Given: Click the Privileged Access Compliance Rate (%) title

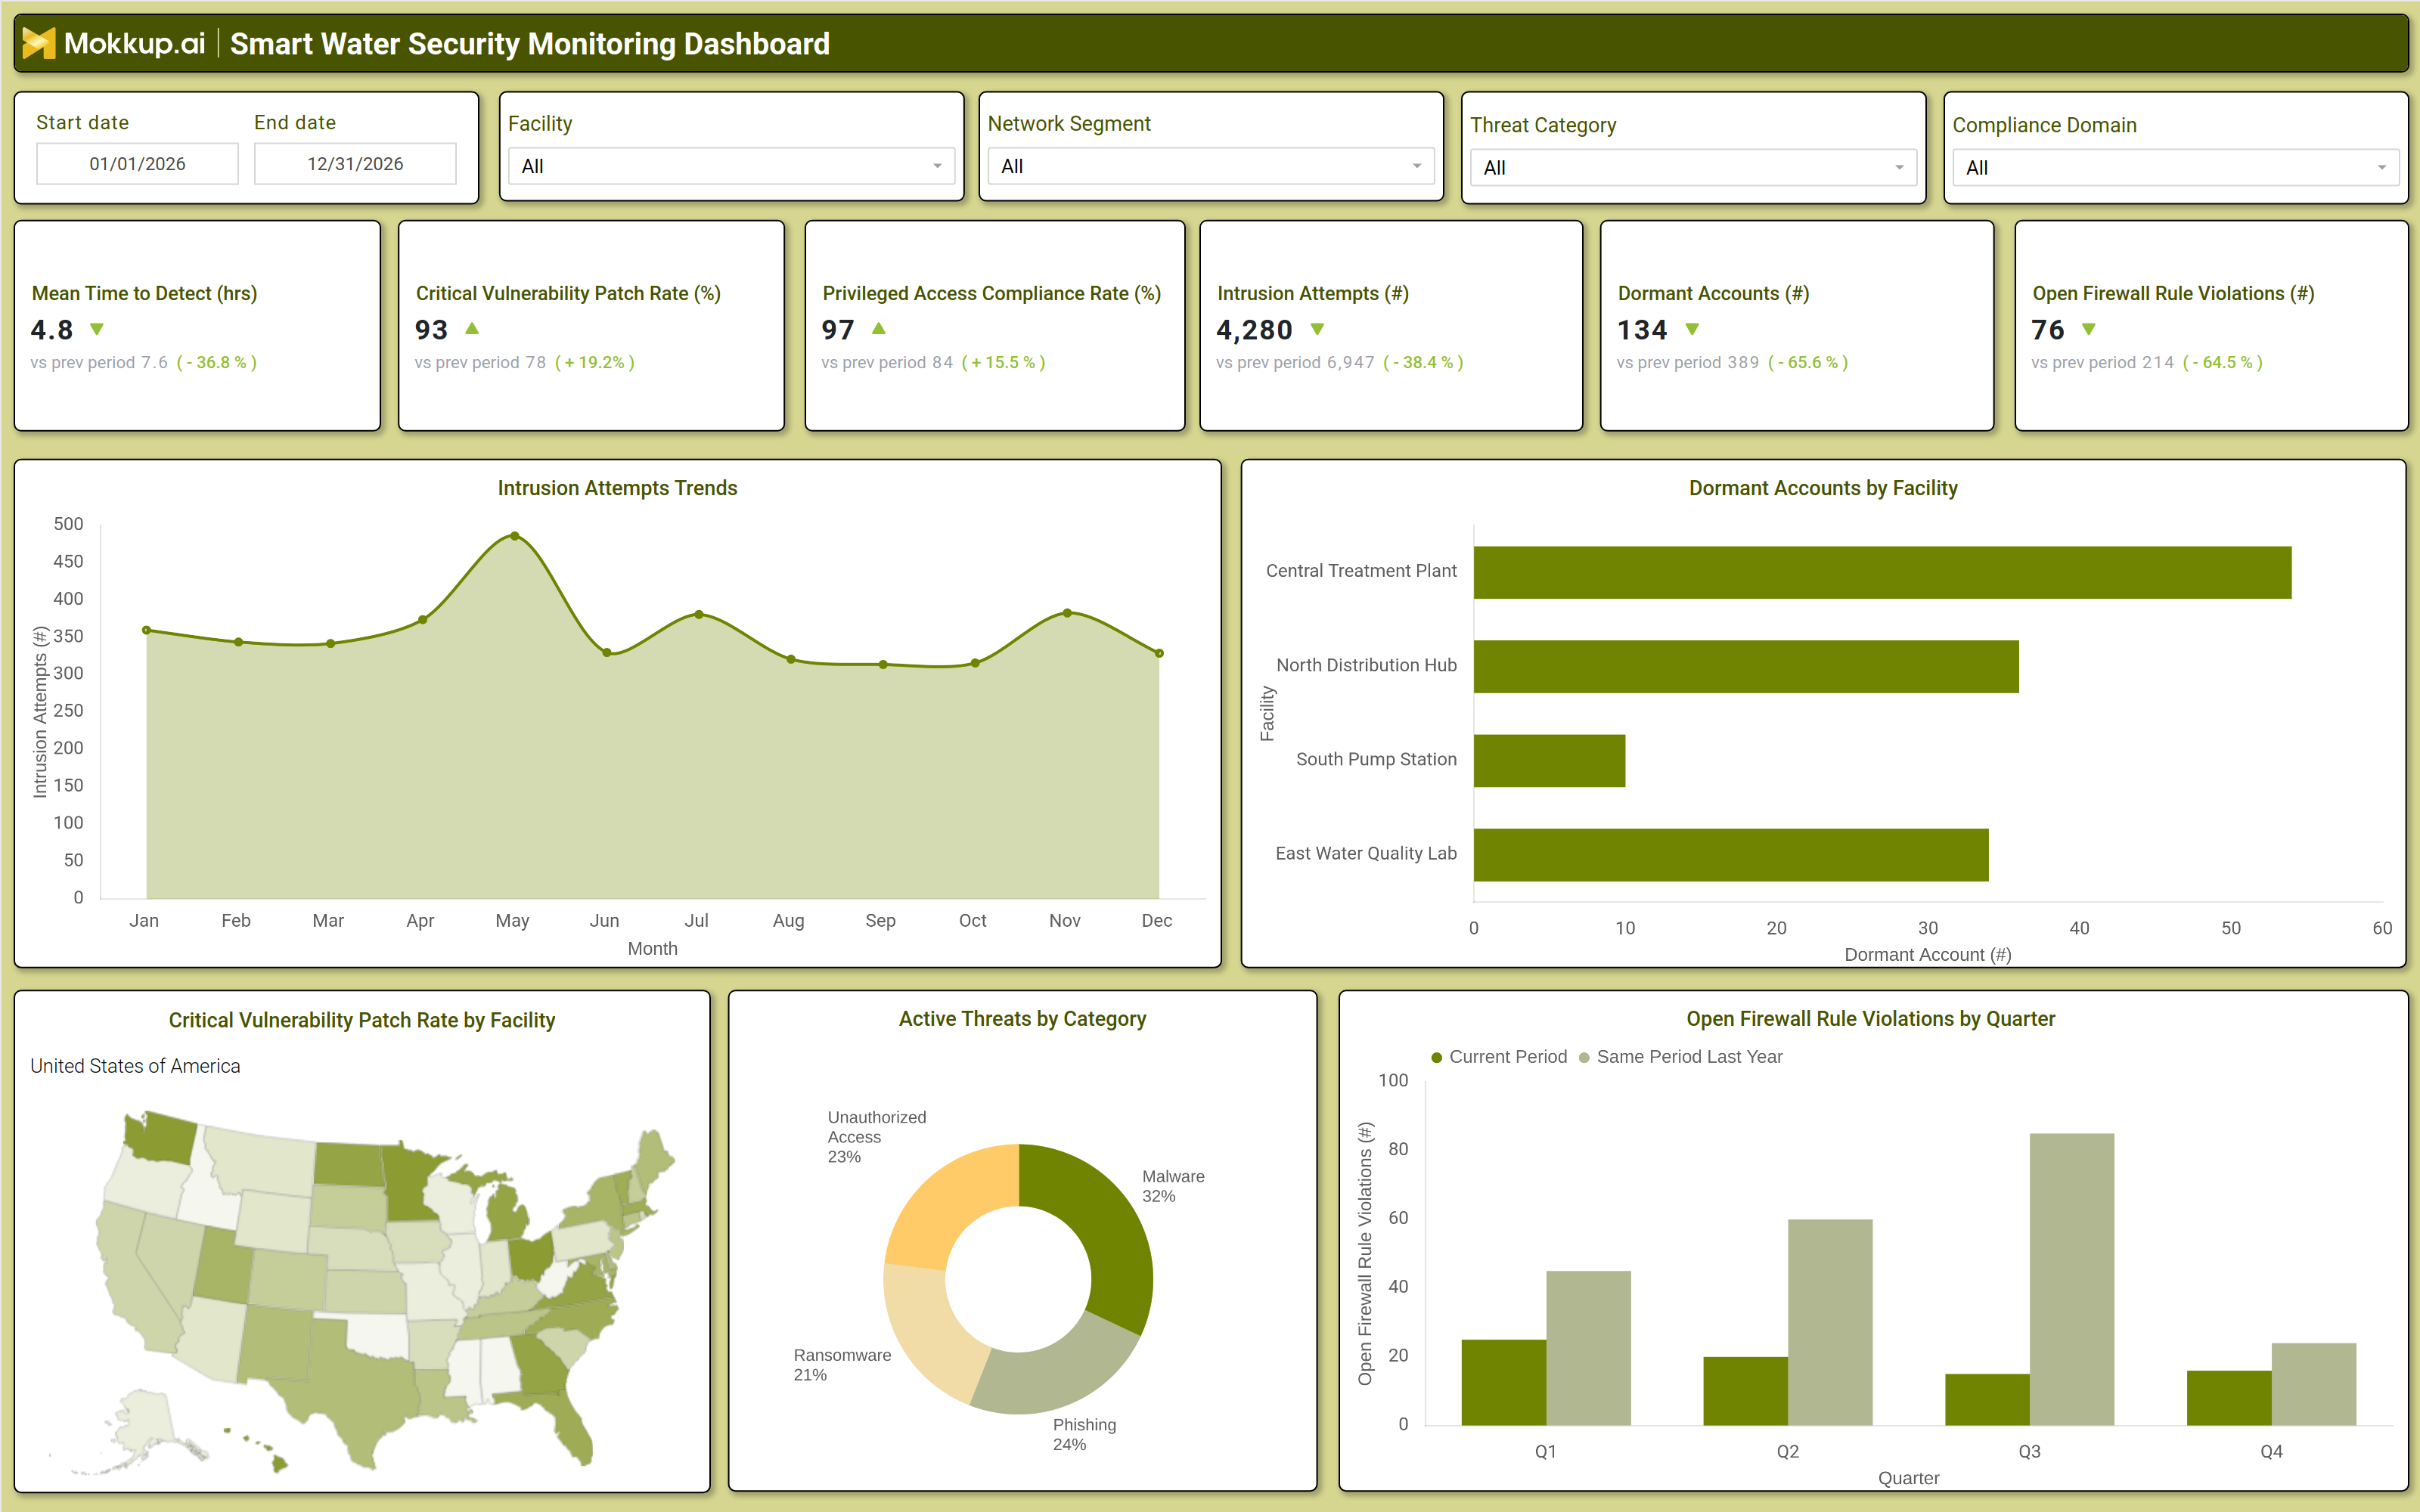Looking at the screenshot, I should (x=991, y=293).
